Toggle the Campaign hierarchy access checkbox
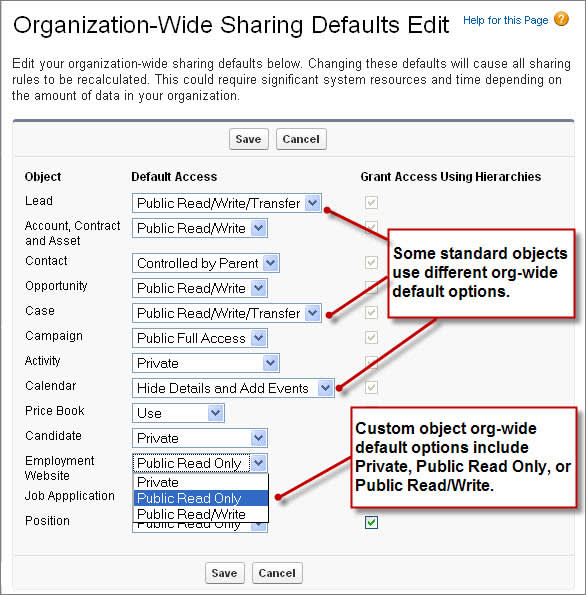Viewport: 586px width, 595px height. pos(371,337)
